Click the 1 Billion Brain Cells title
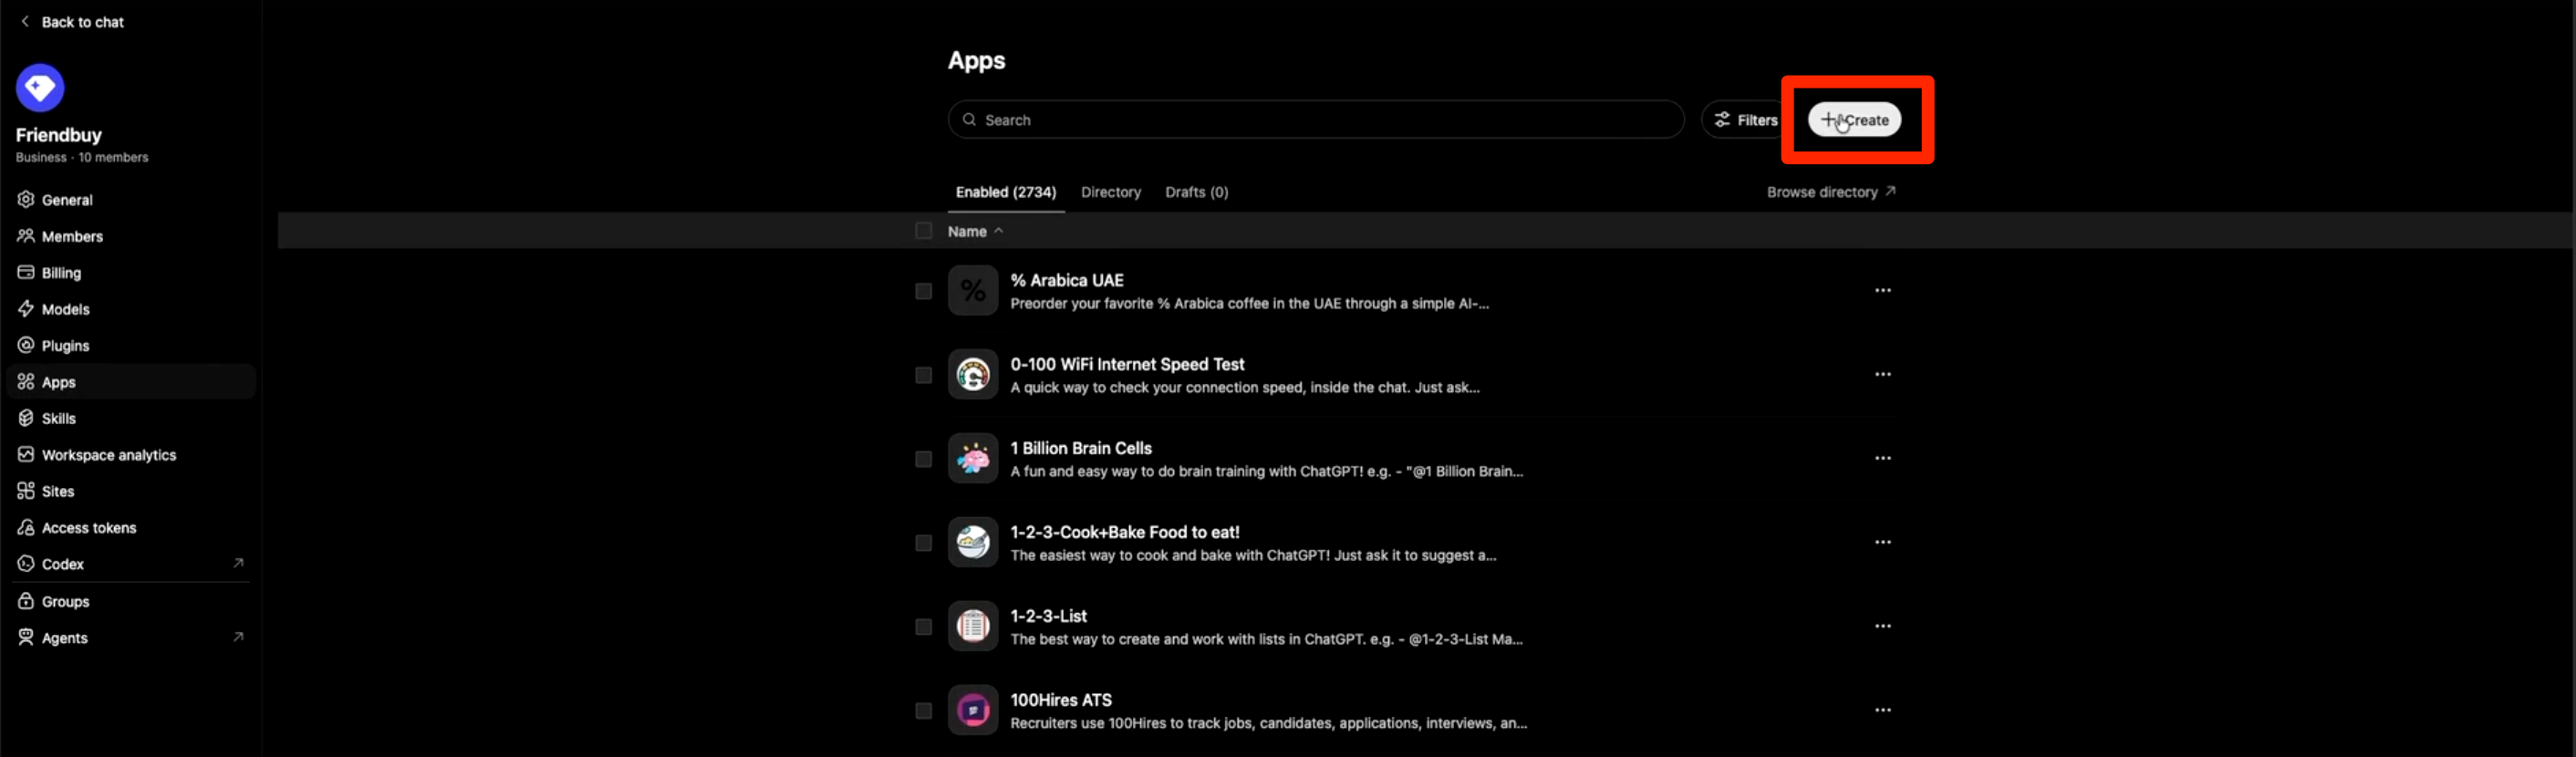This screenshot has height=757, width=2576. (1081, 448)
